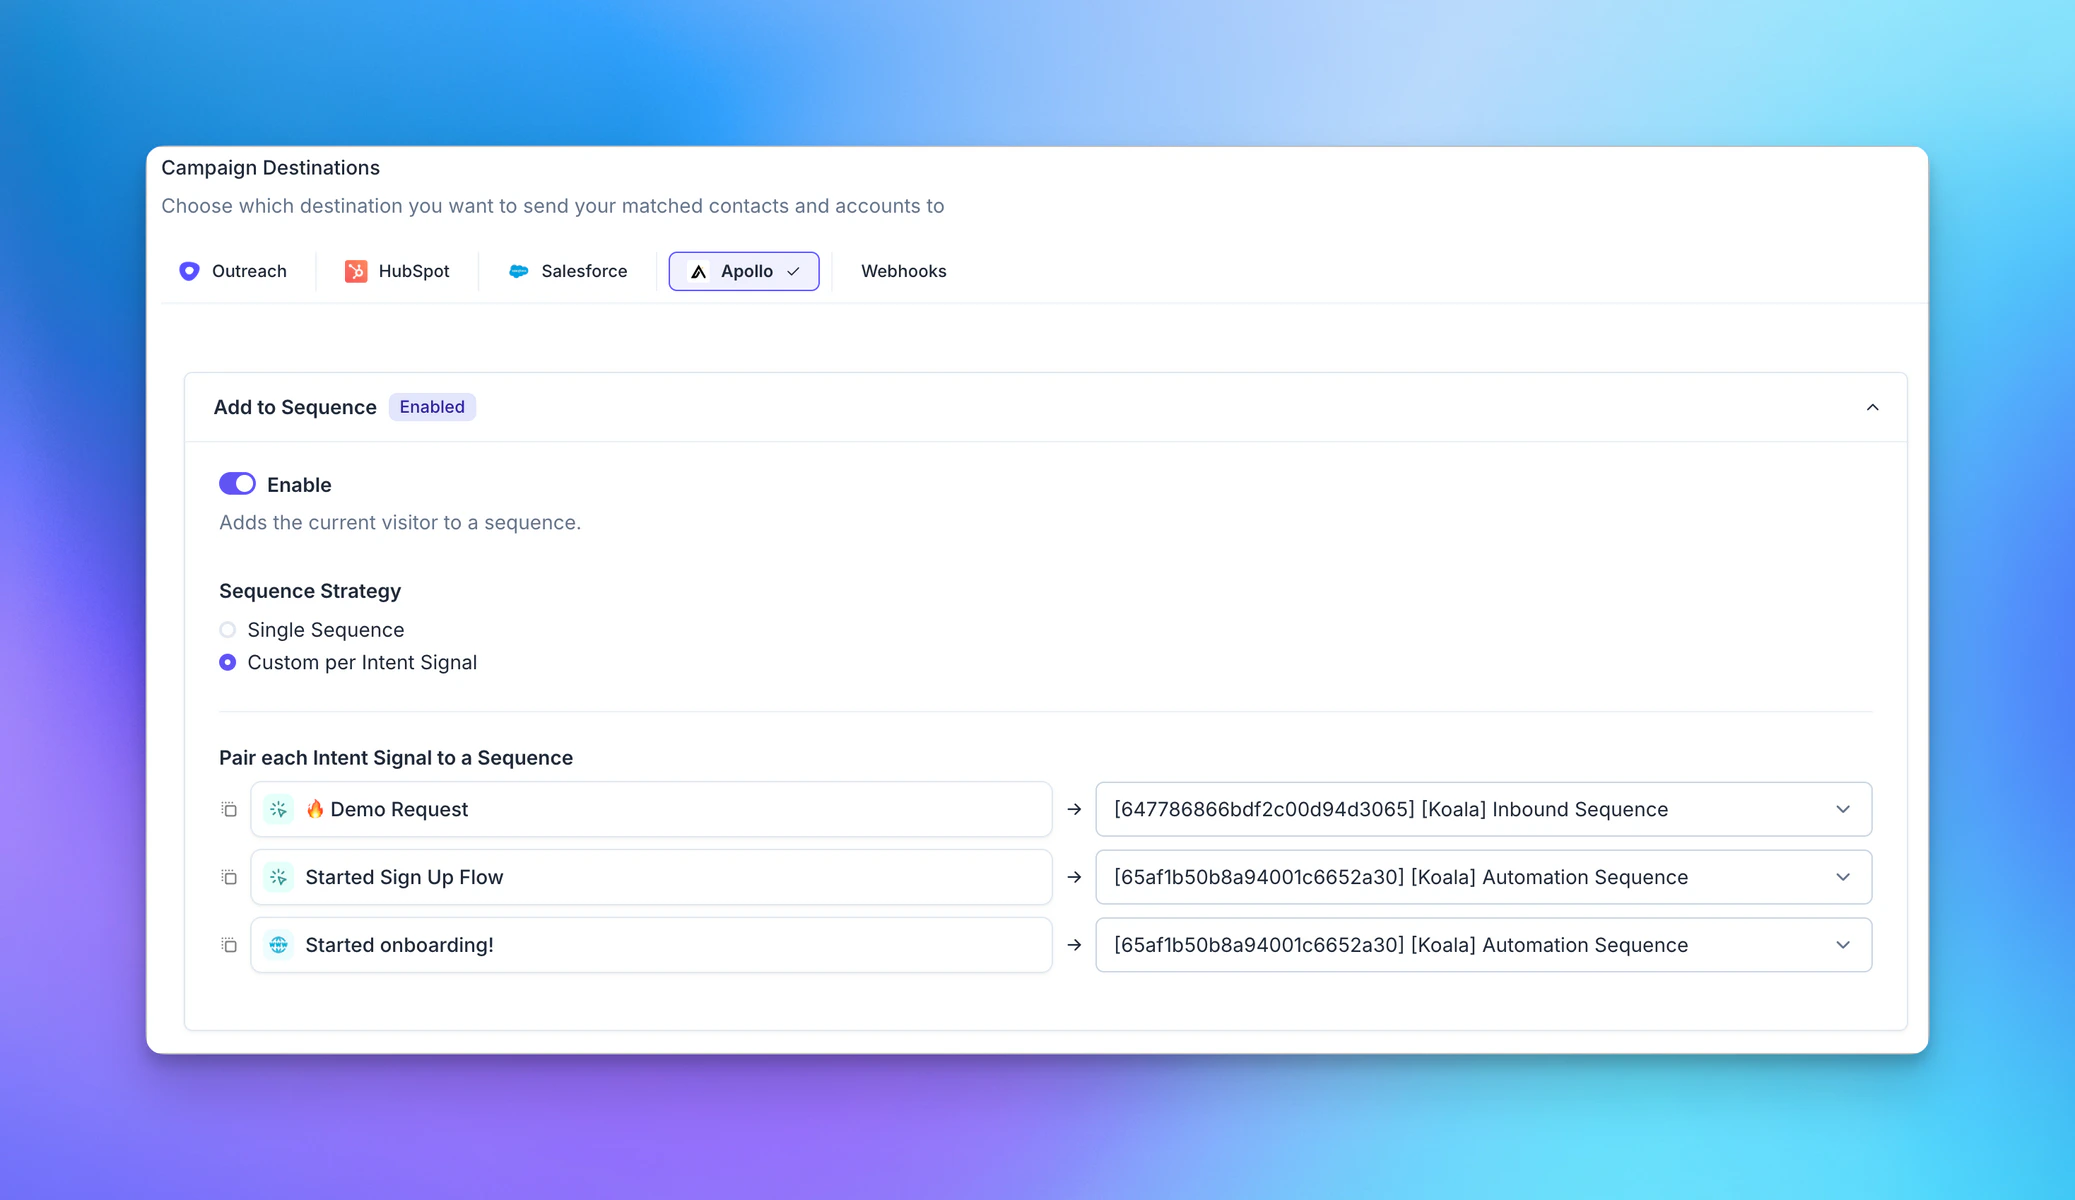Click the HubSpot logo icon
The width and height of the screenshot is (2075, 1200).
(x=356, y=271)
